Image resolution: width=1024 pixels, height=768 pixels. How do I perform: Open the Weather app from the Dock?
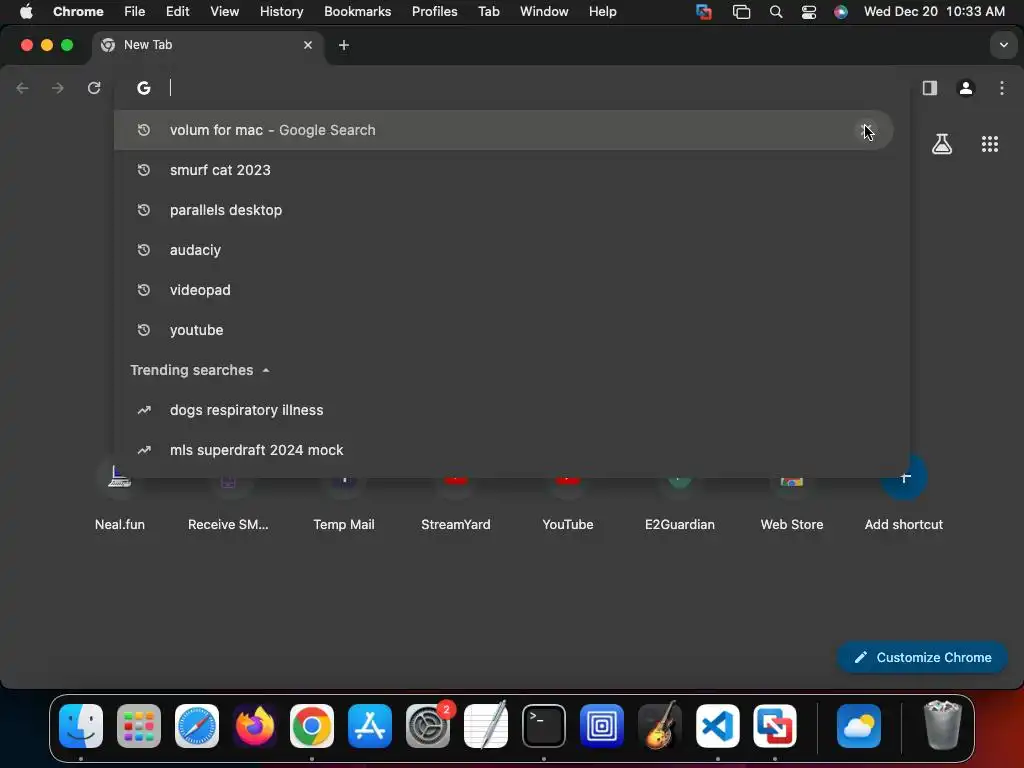[859, 726]
